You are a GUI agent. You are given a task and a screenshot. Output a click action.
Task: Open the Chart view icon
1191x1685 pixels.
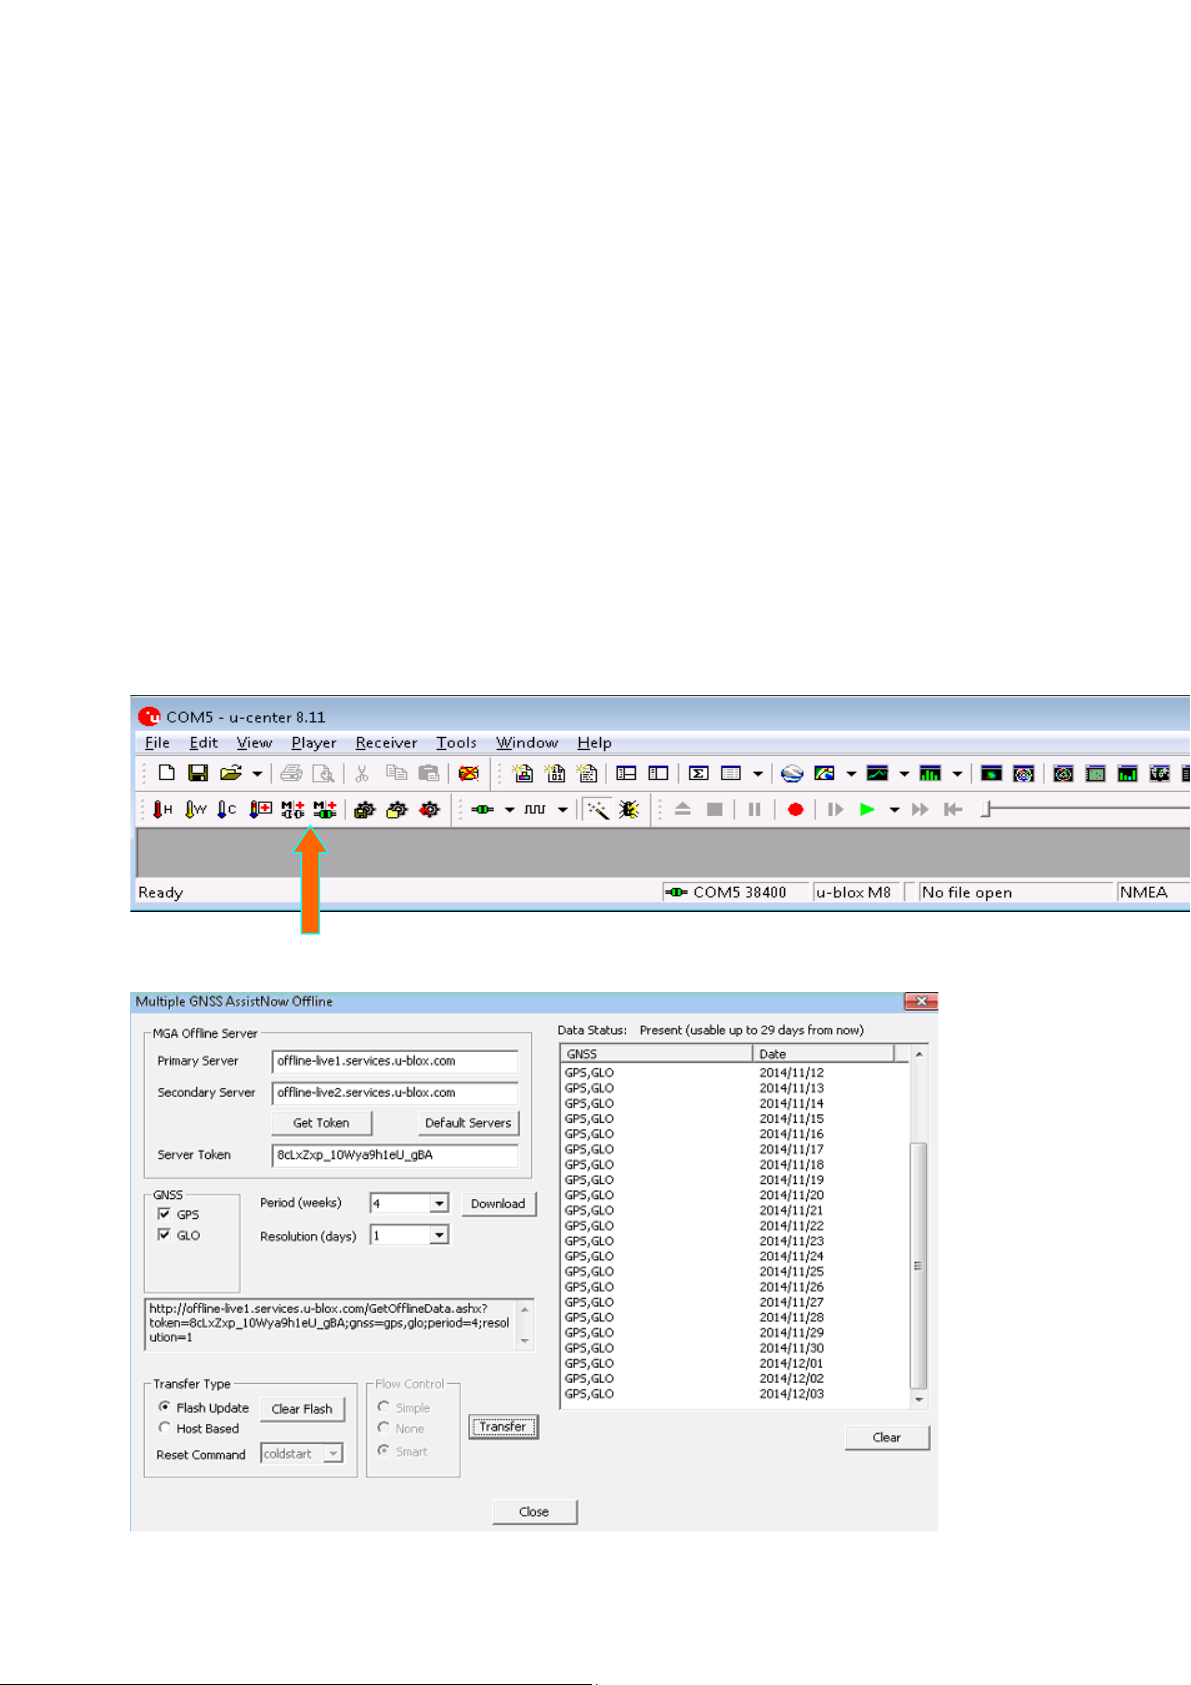pos(877,773)
